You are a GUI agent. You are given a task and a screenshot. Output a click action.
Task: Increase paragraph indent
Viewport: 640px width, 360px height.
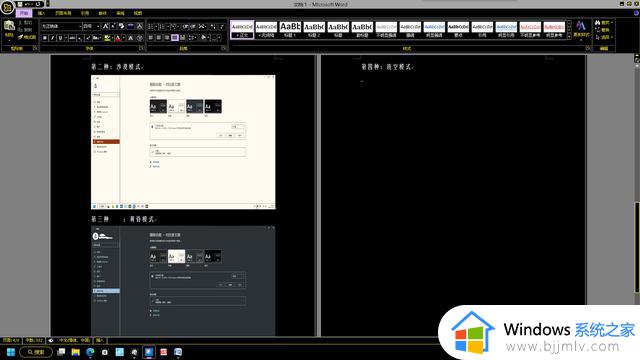(x=193, y=27)
